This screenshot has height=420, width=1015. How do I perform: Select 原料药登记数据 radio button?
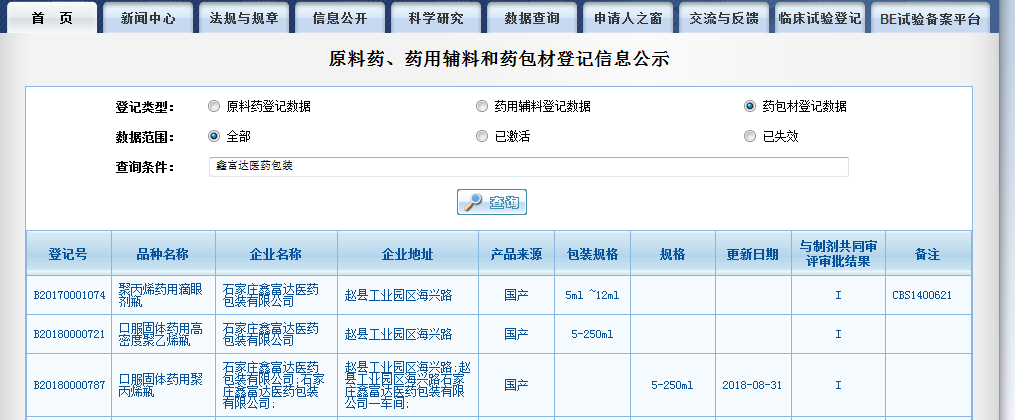click(x=214, y=106)
